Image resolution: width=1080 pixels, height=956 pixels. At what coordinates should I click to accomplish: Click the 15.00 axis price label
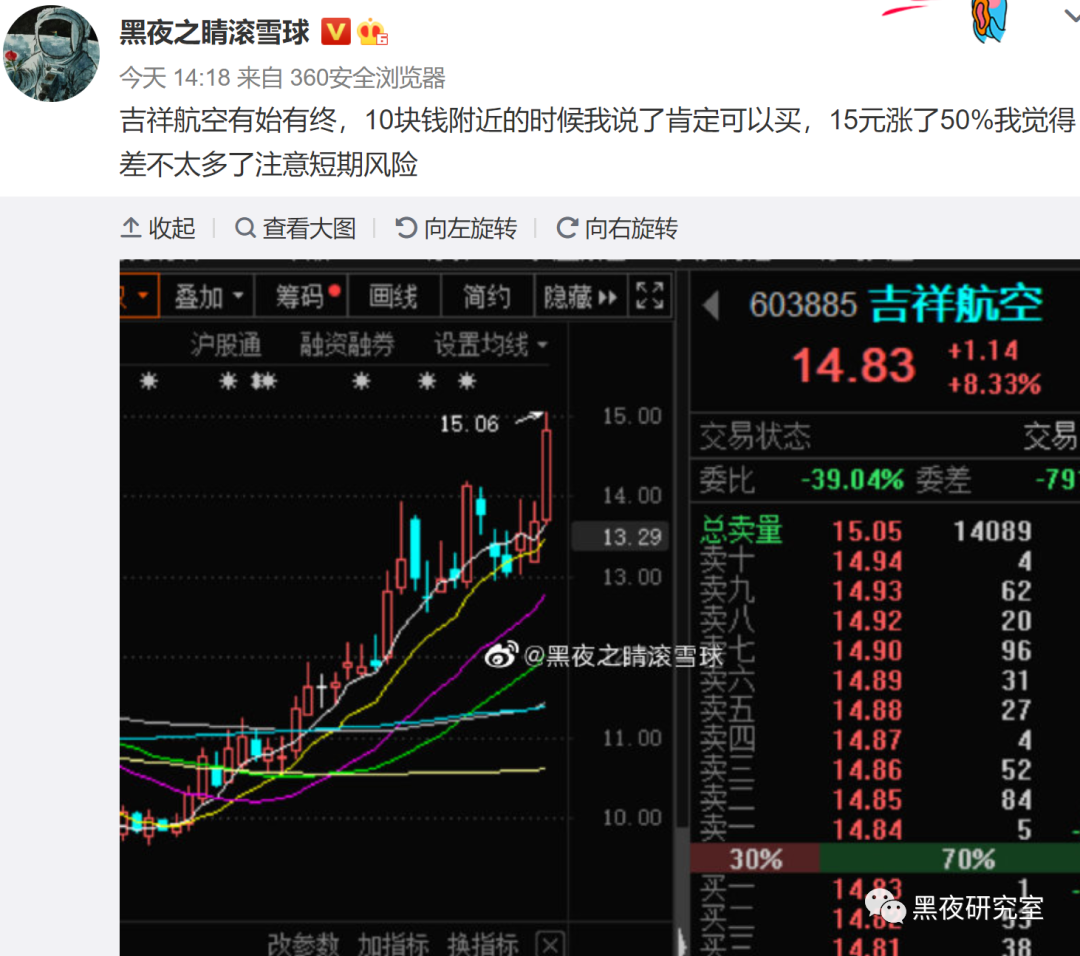[x=632, y=416]
